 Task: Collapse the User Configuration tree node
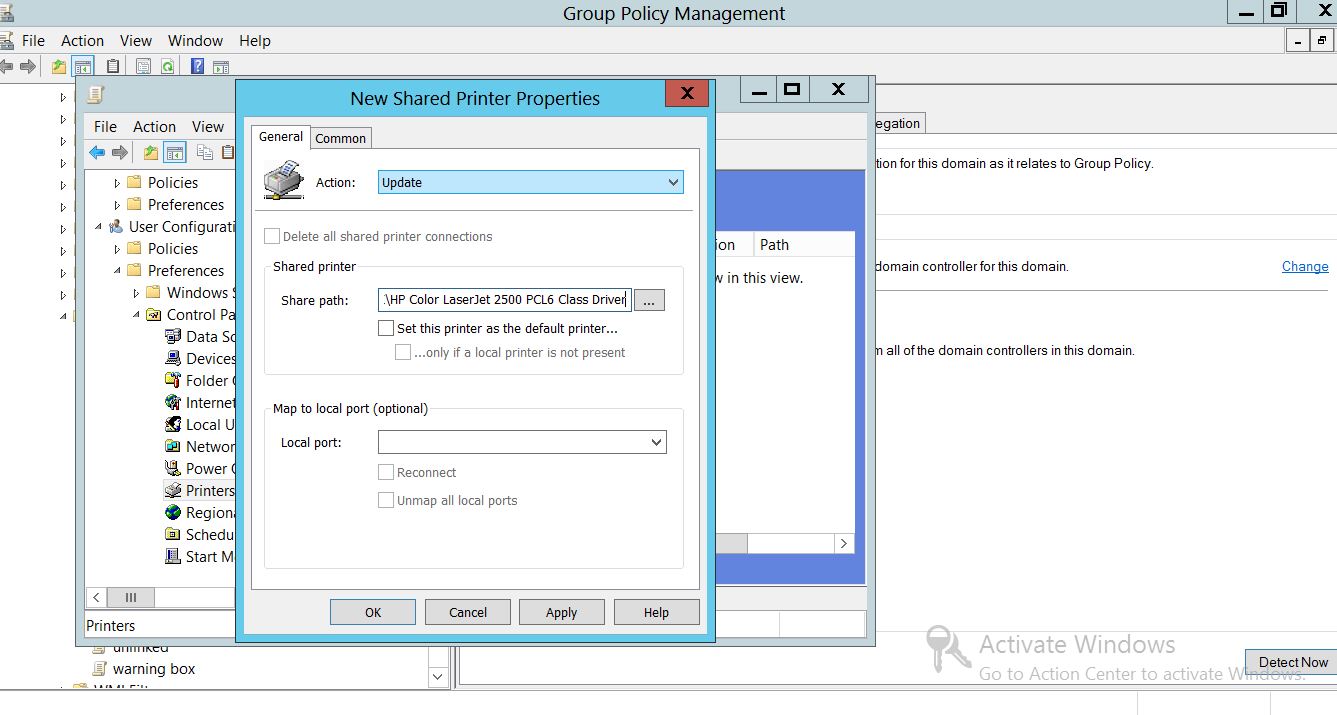98,227
